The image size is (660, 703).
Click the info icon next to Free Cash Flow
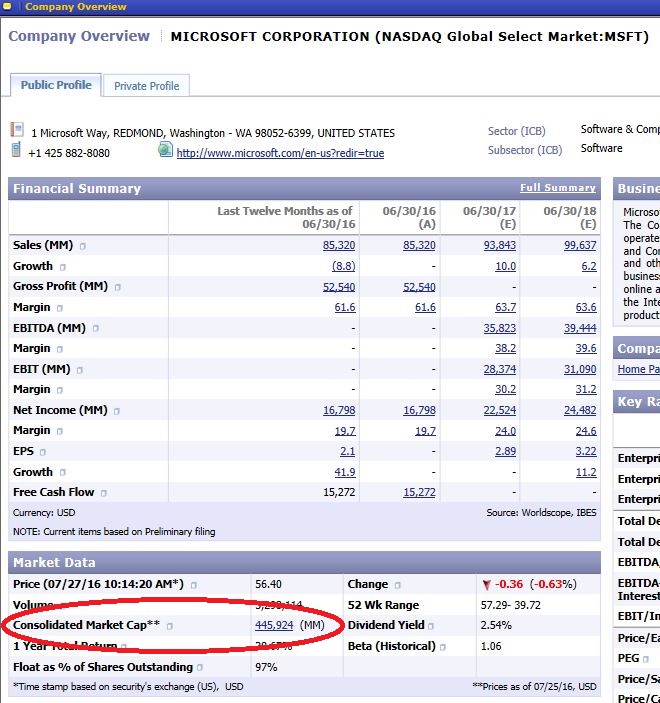[x=105, y=492]
